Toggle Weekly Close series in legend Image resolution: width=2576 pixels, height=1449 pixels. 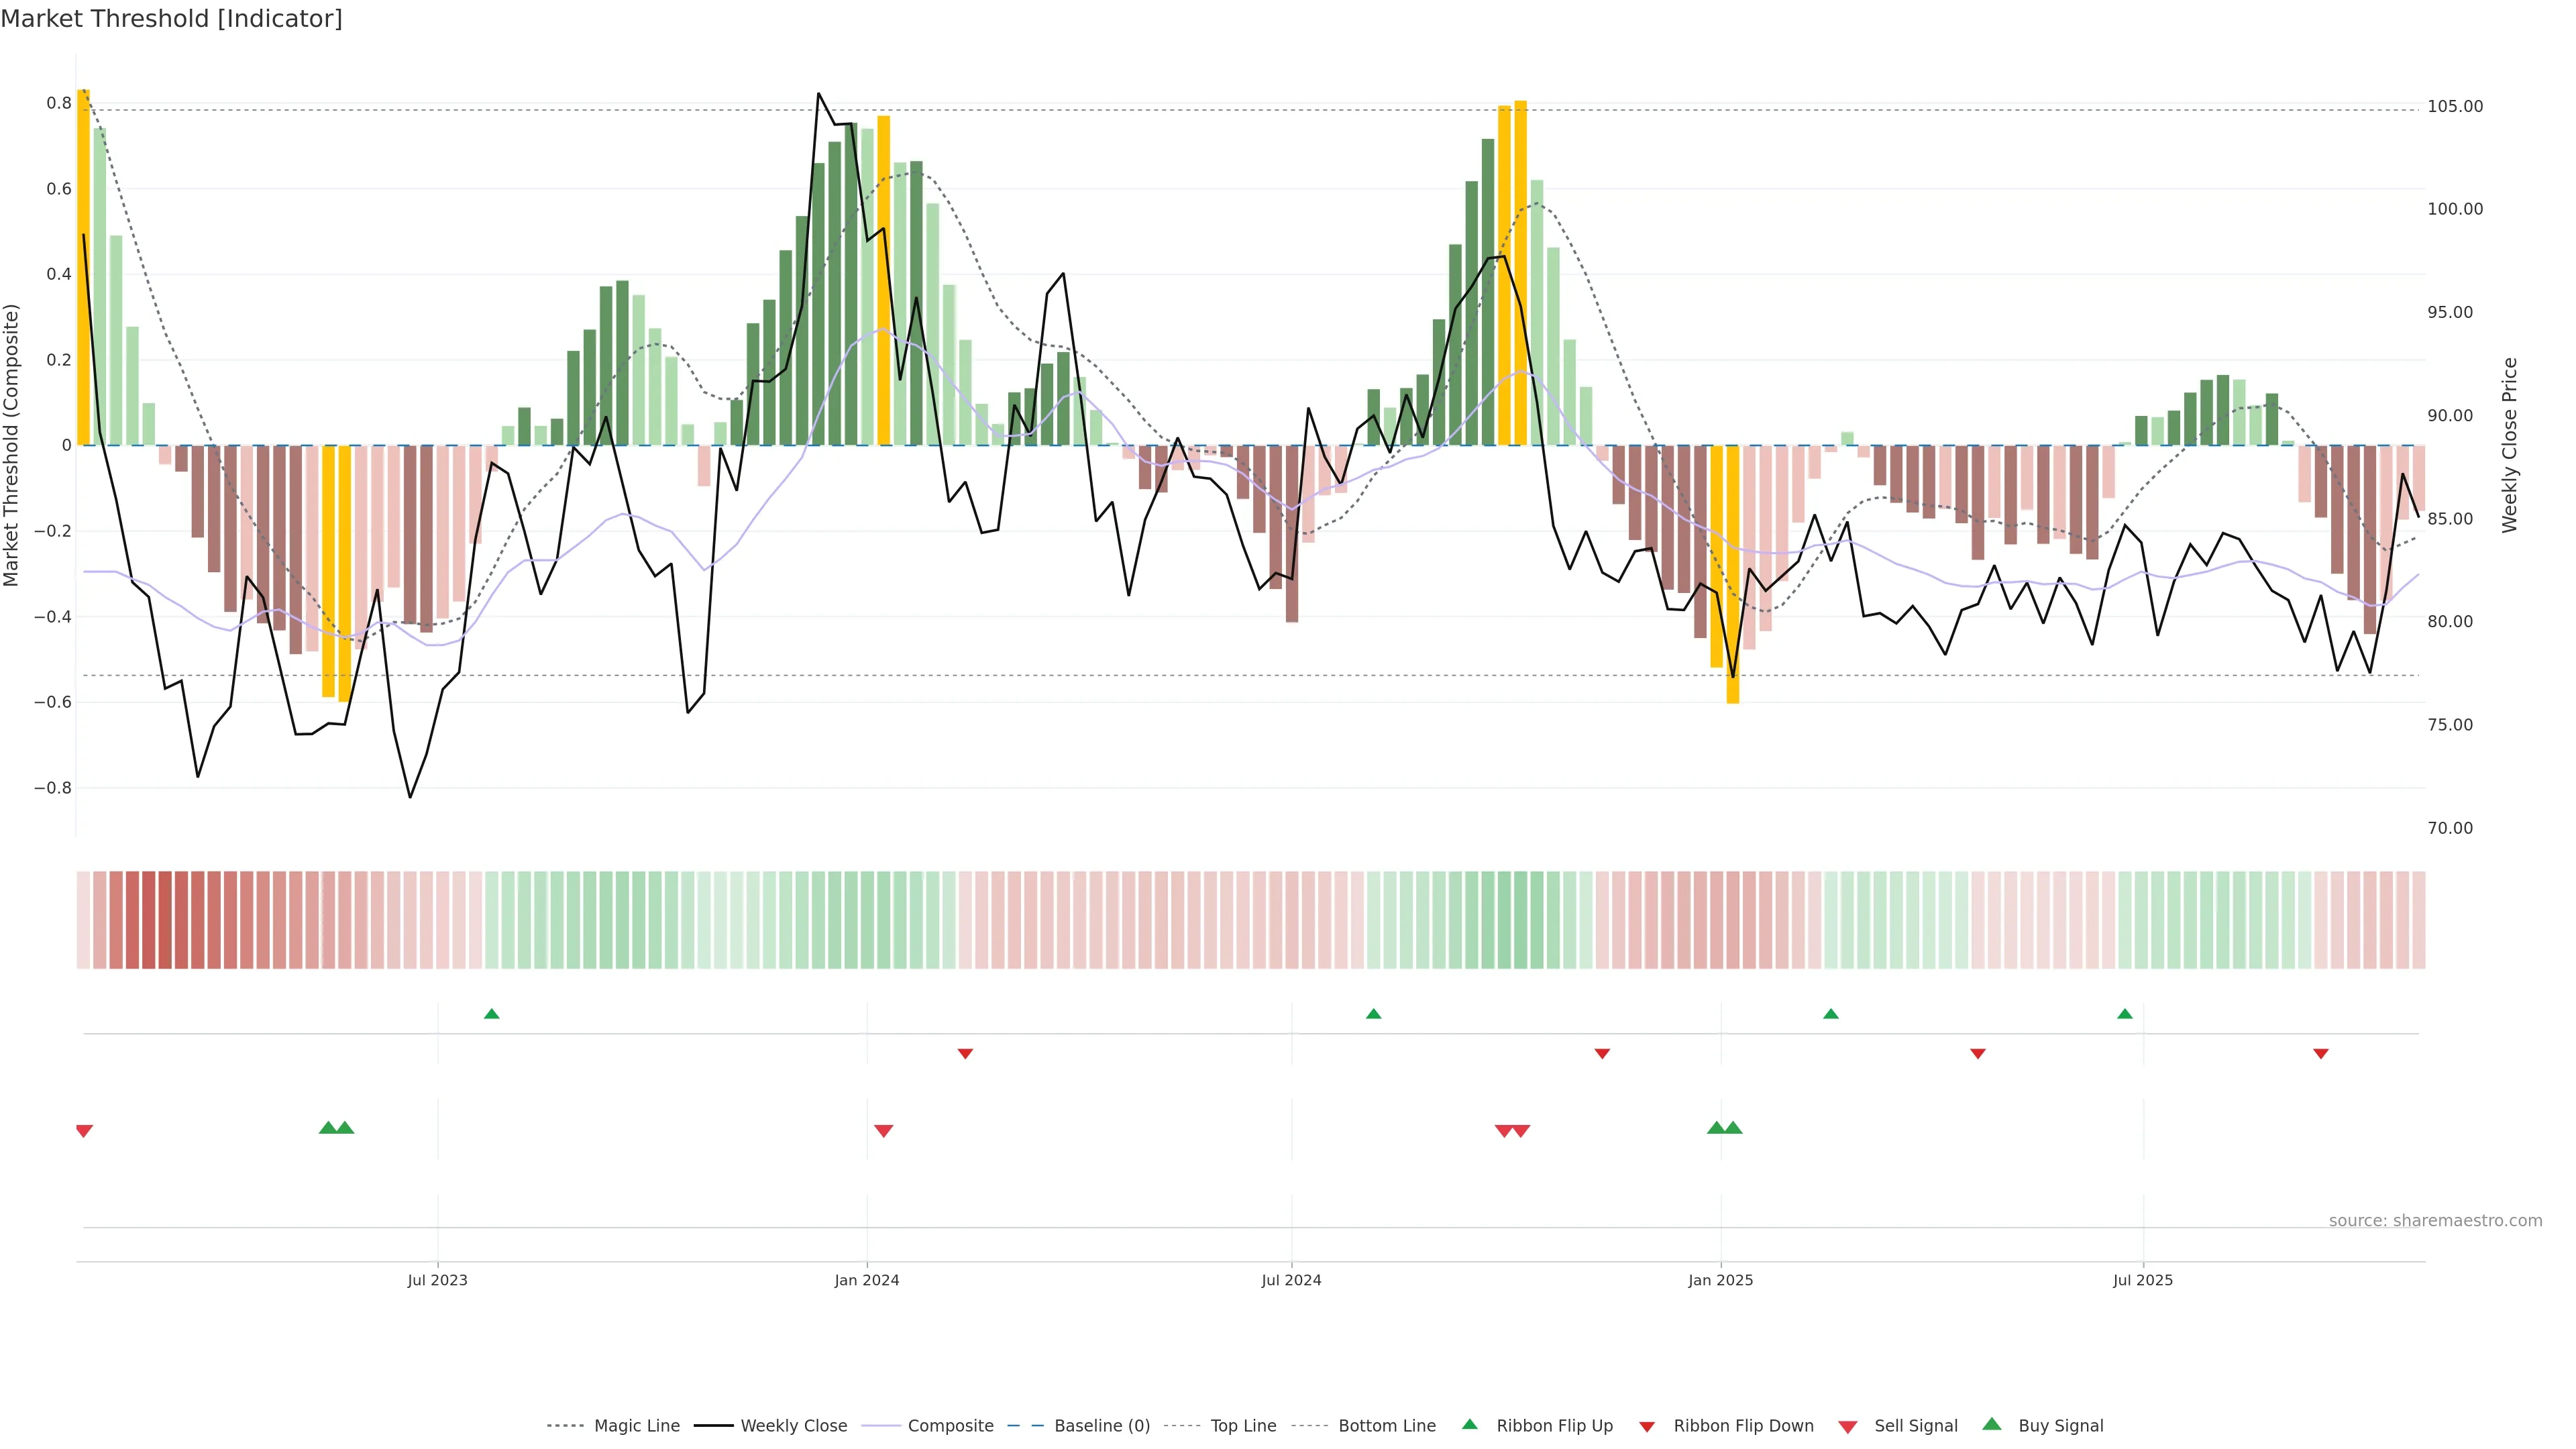793,1426
